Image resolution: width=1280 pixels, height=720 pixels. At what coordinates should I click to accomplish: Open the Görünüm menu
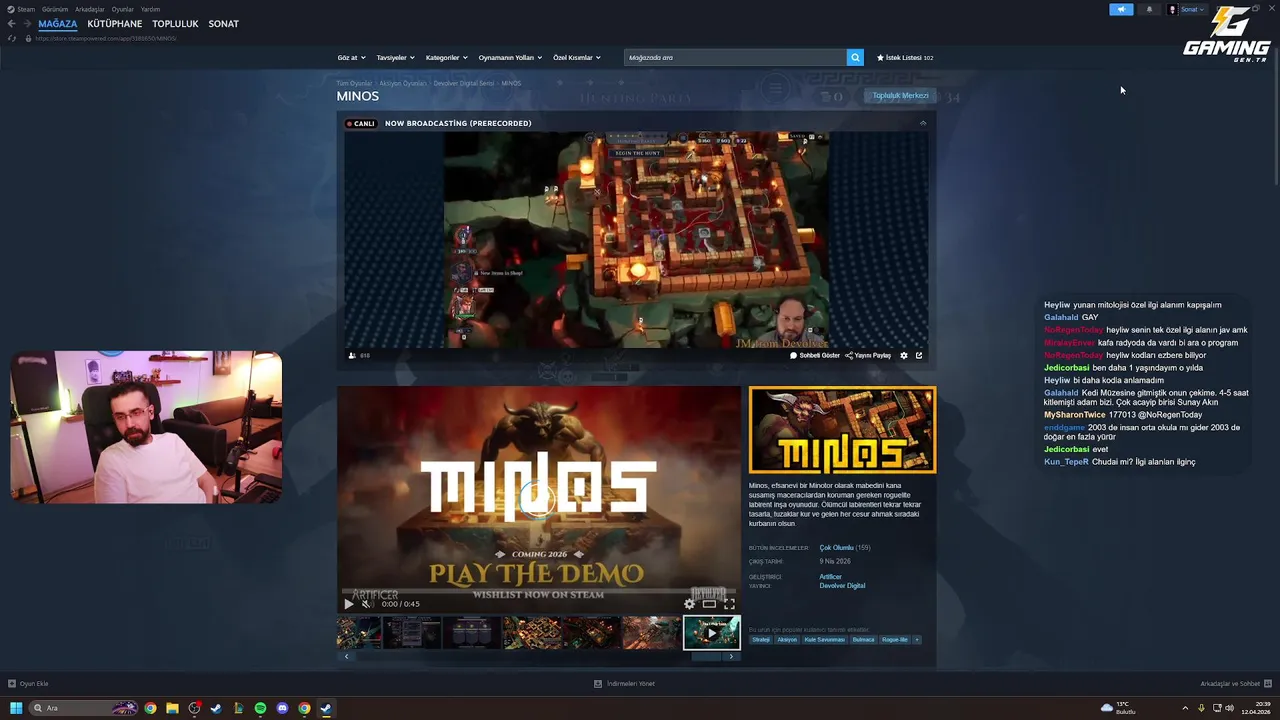[55, 9]
